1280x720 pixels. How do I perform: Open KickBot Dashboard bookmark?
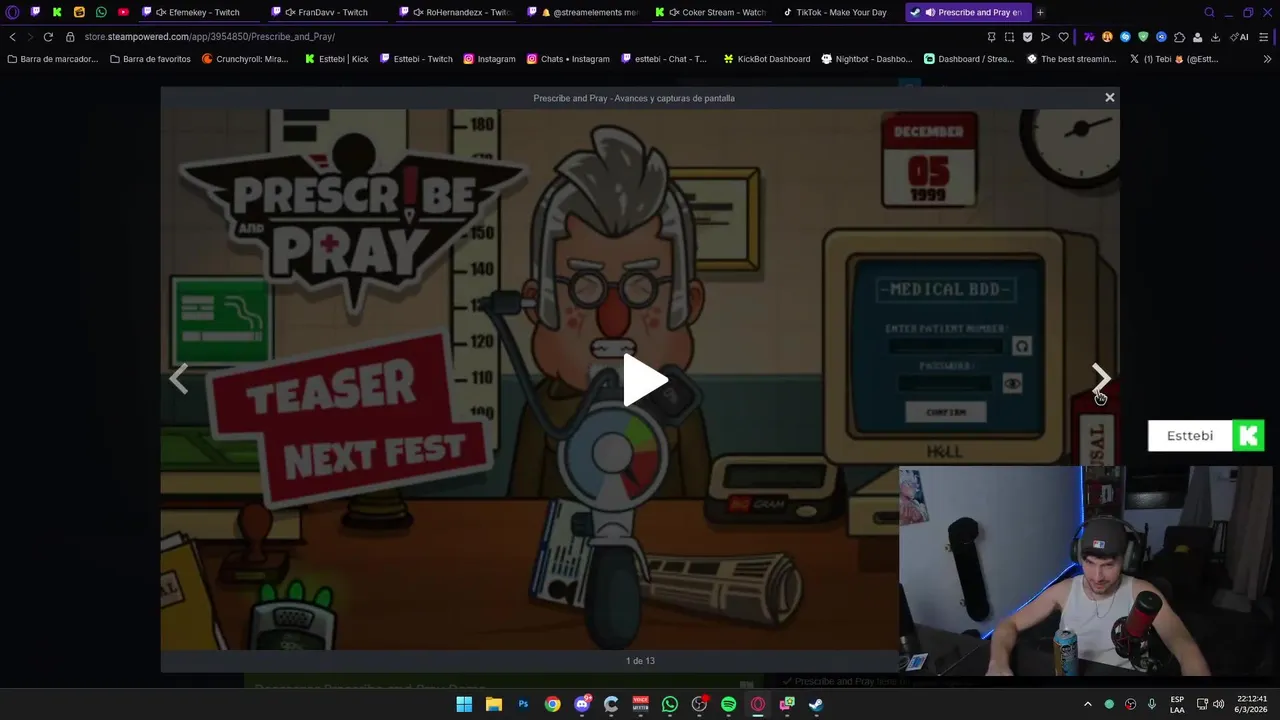tap(767, 59)
